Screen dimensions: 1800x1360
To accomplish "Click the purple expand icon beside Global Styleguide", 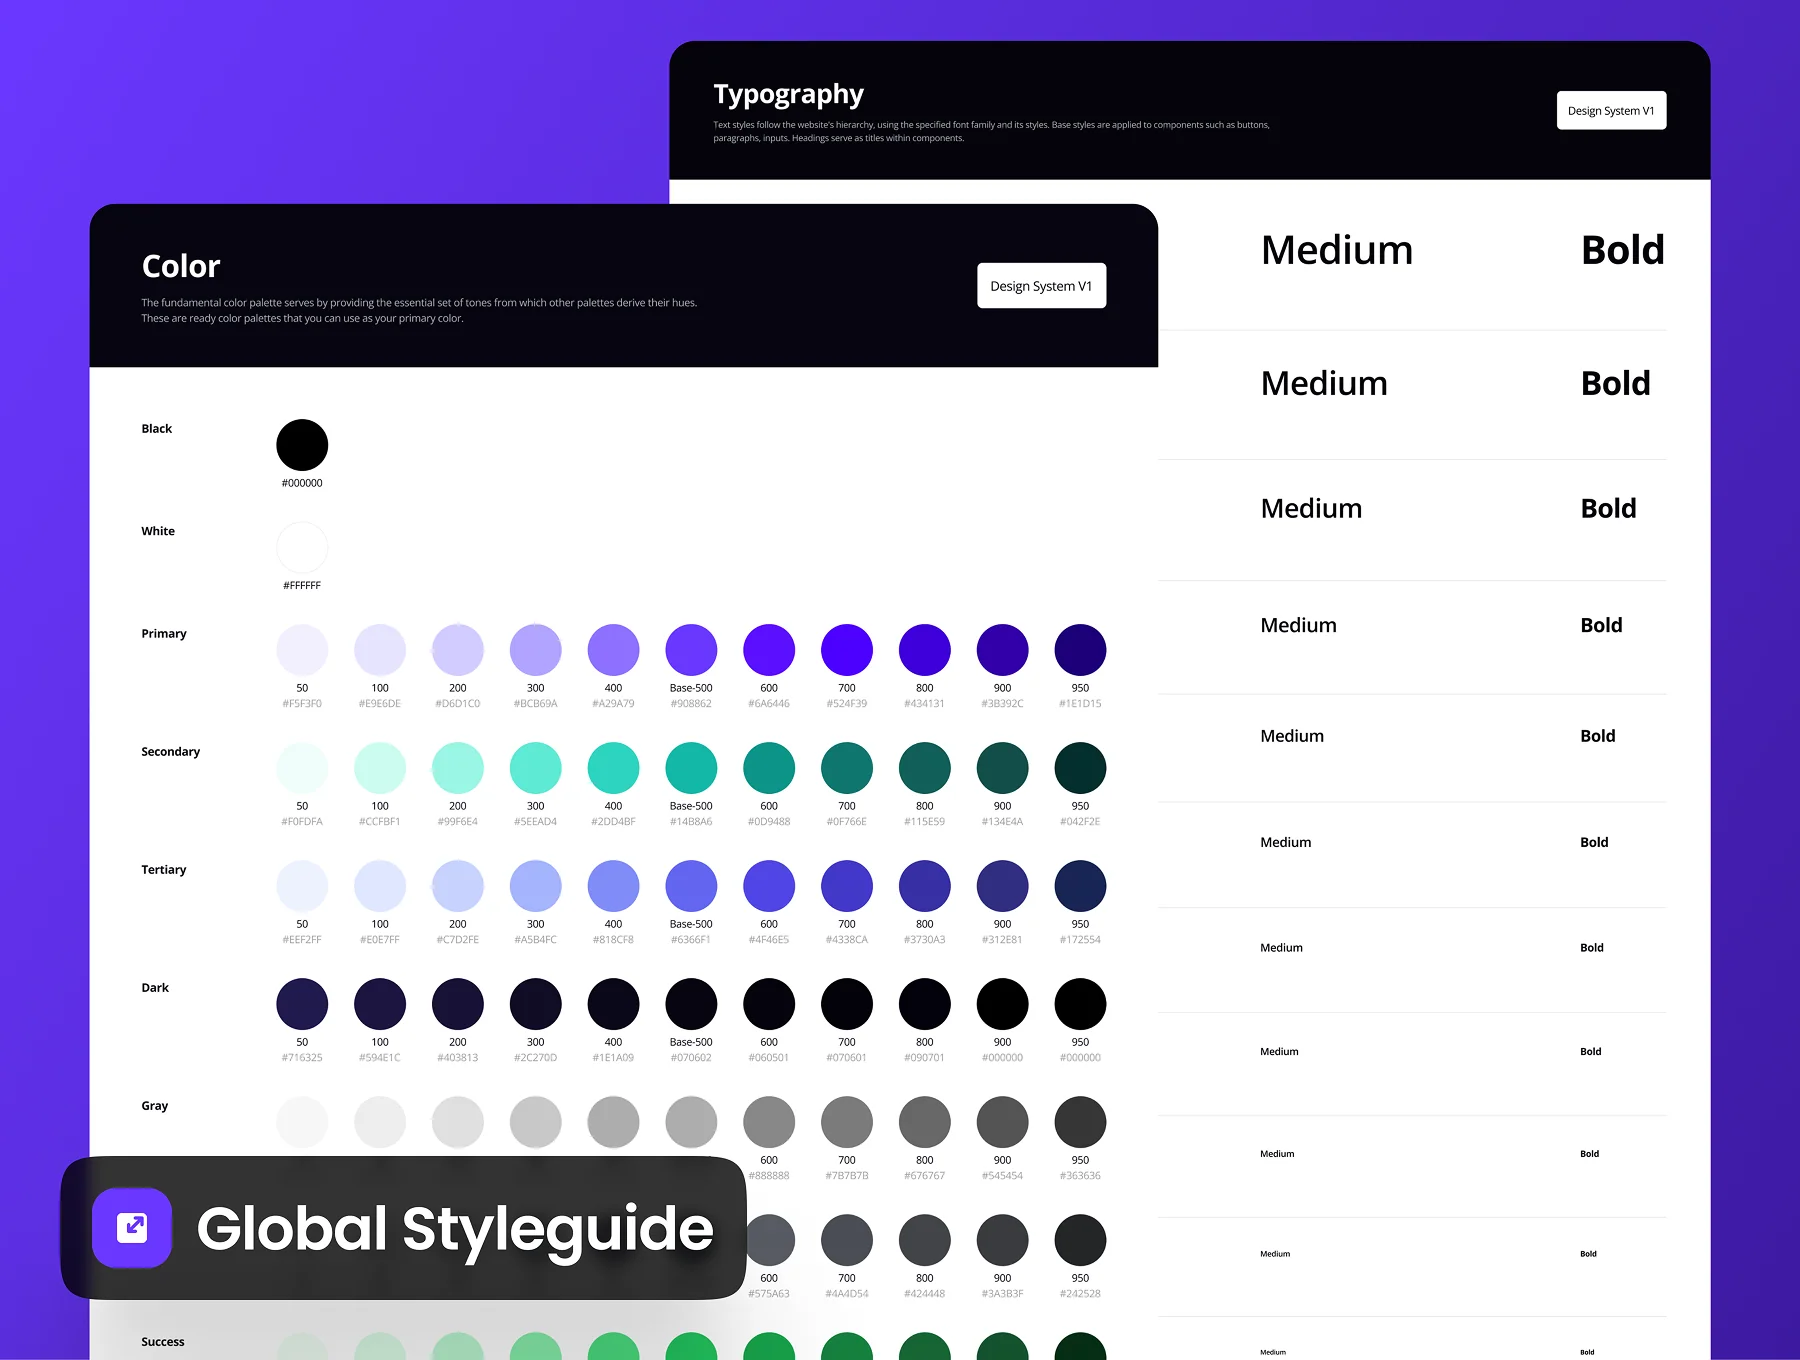I will [132, 1227].
